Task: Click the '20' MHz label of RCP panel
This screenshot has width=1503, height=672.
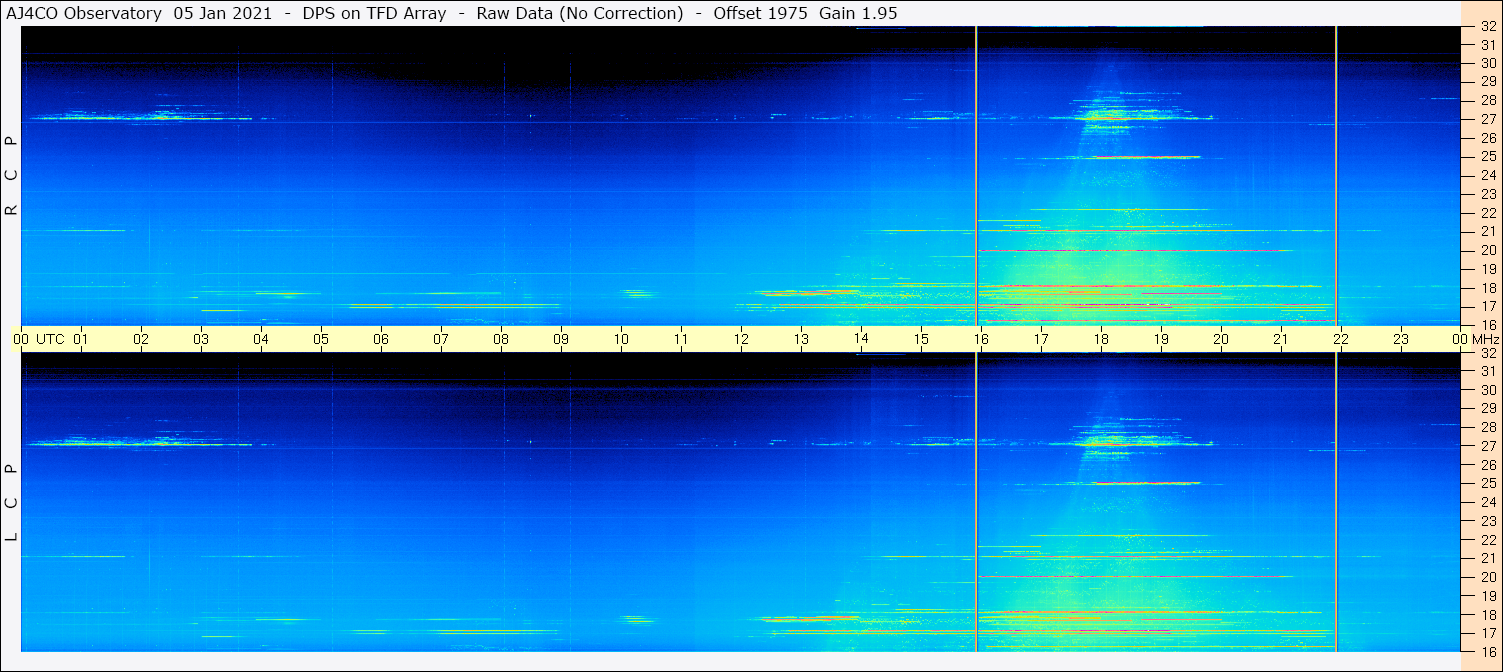Action: [1488, 250]
